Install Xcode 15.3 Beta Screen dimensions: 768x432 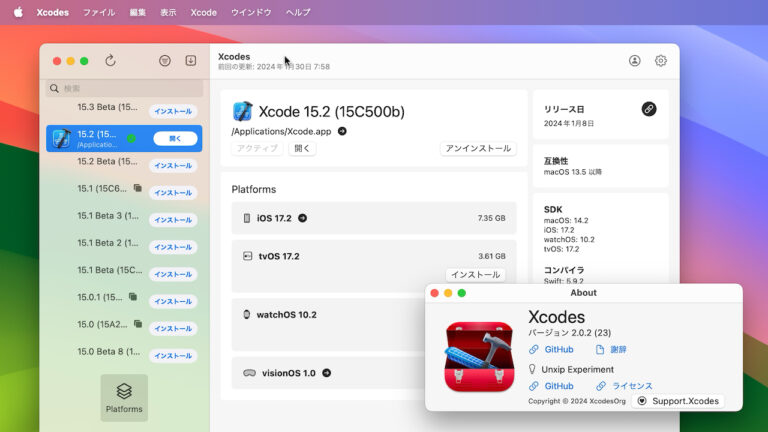173,111
